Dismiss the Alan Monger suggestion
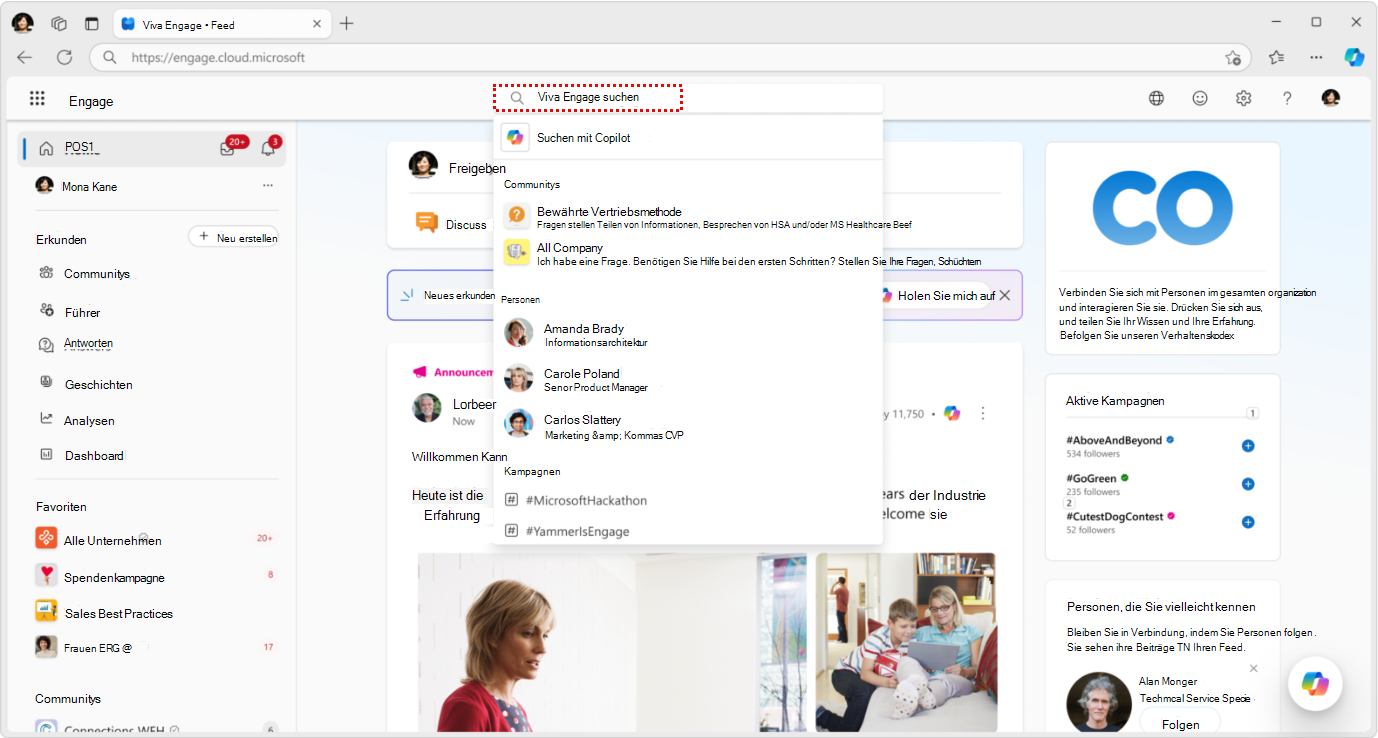The height and width of the screenshot is (738, 1378). (1254, 668)
